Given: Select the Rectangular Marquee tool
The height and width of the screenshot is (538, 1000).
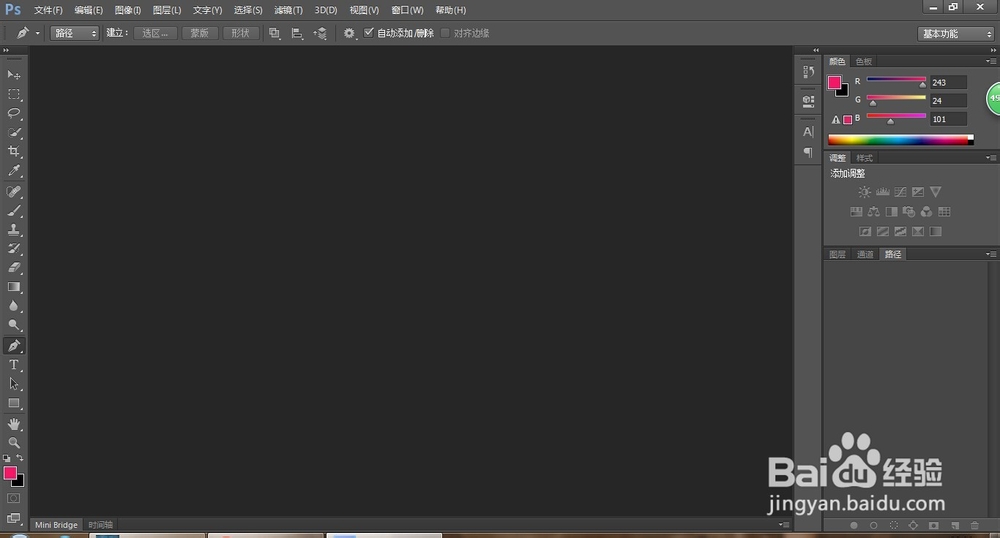Looking at the screenshot, I should (13, 94).
